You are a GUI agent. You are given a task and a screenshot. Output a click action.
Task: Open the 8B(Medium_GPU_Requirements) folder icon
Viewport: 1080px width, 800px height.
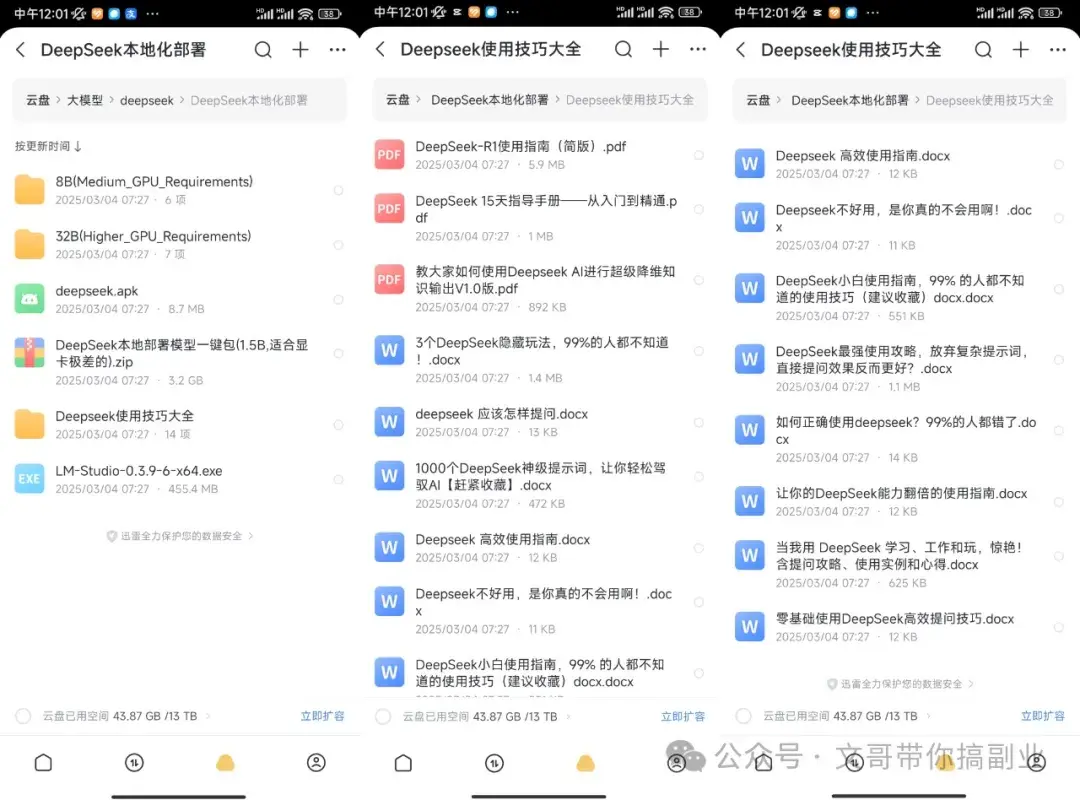coord(30,189)
